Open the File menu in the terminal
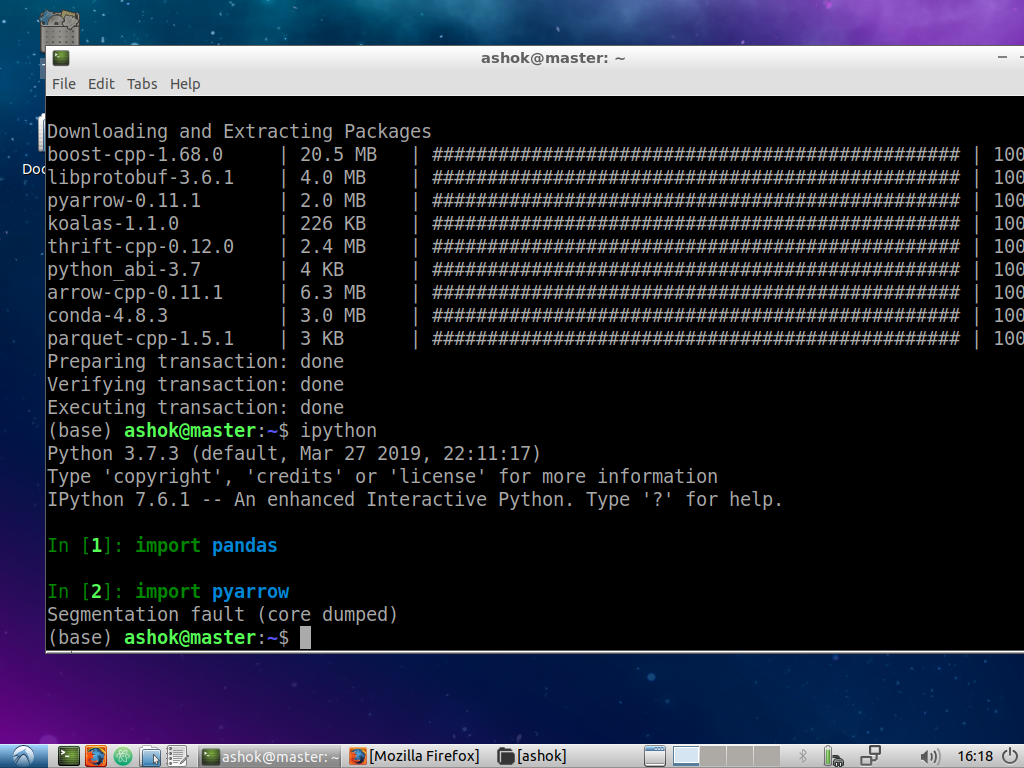Viewport: 1024px width, 768px height. (x=63, y=84)
